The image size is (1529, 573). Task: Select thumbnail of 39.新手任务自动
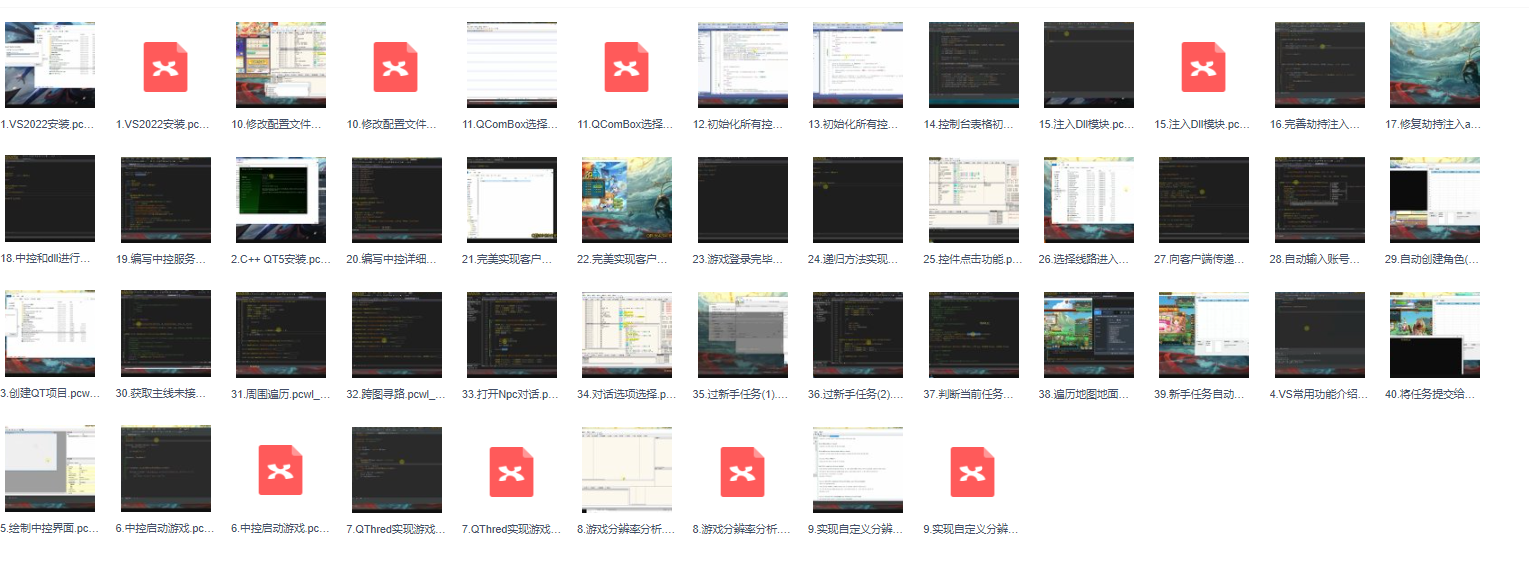[1204, 334]
